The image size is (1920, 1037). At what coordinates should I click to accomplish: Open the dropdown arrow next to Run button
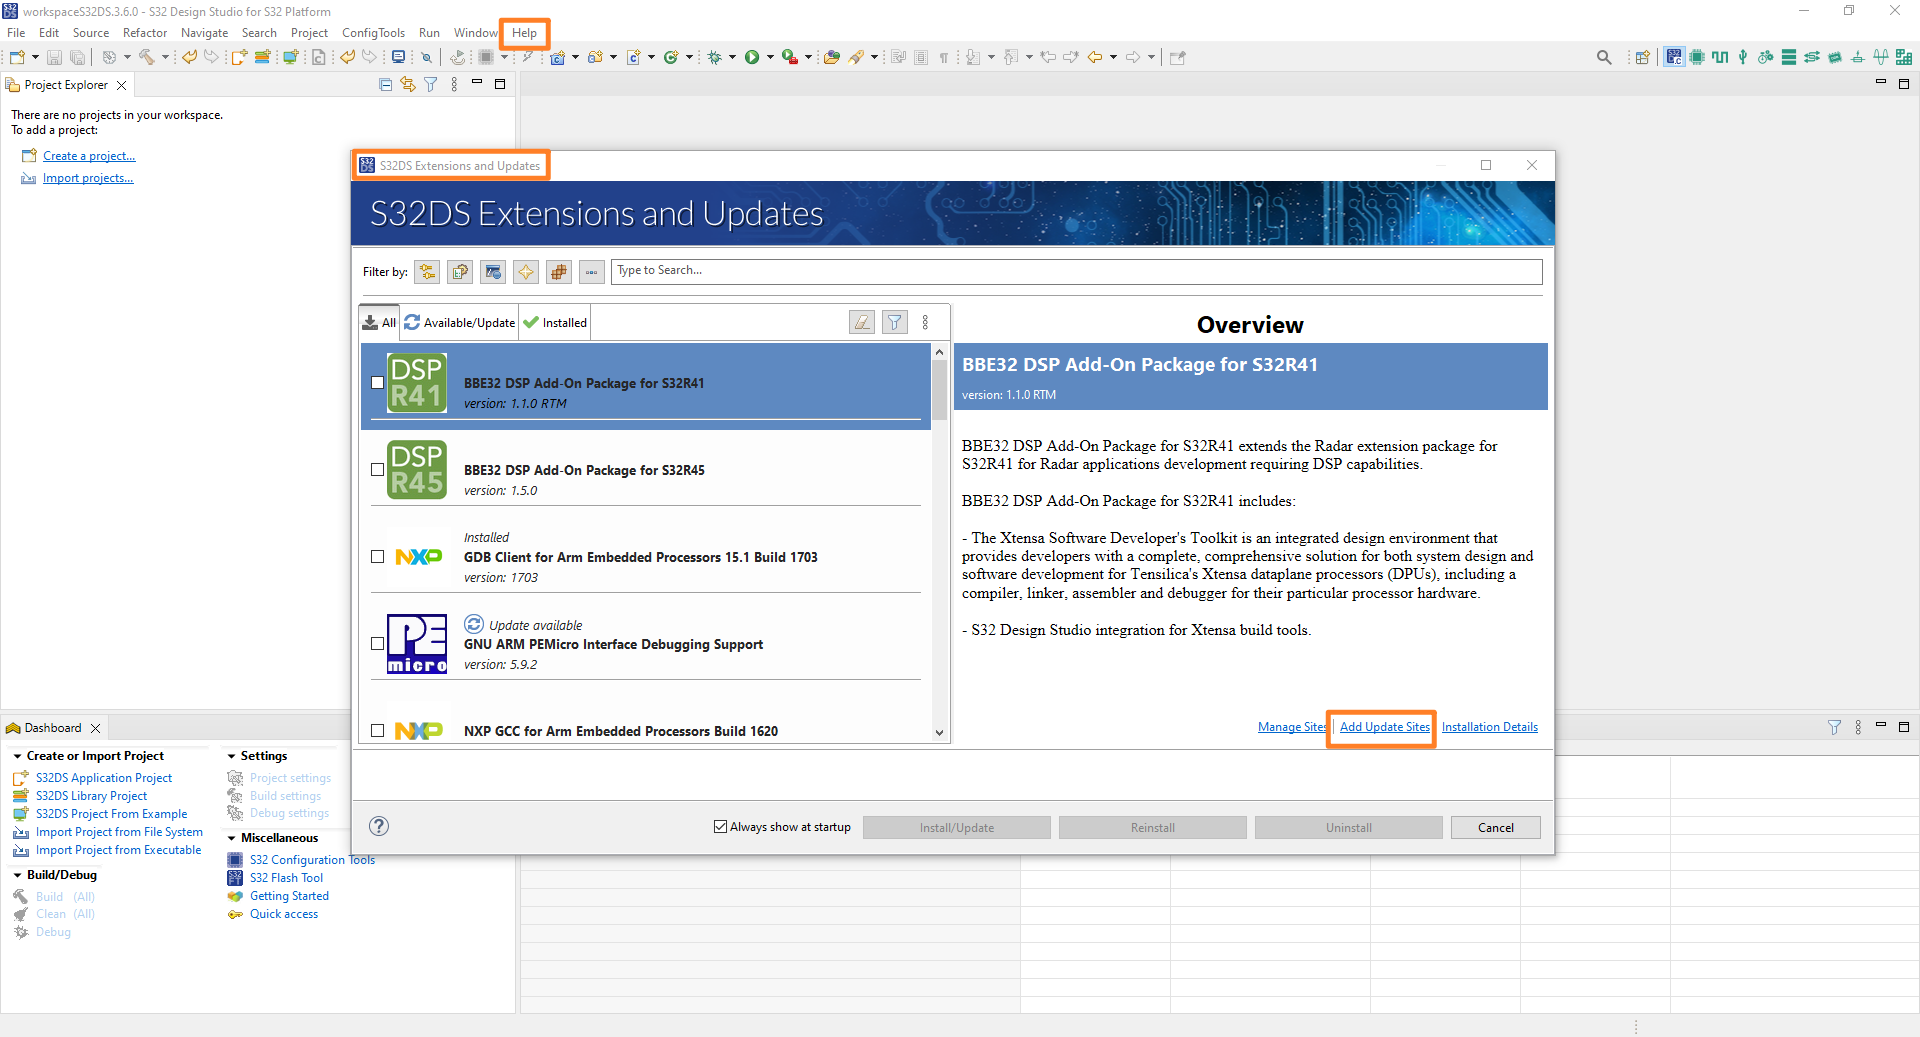770,57
